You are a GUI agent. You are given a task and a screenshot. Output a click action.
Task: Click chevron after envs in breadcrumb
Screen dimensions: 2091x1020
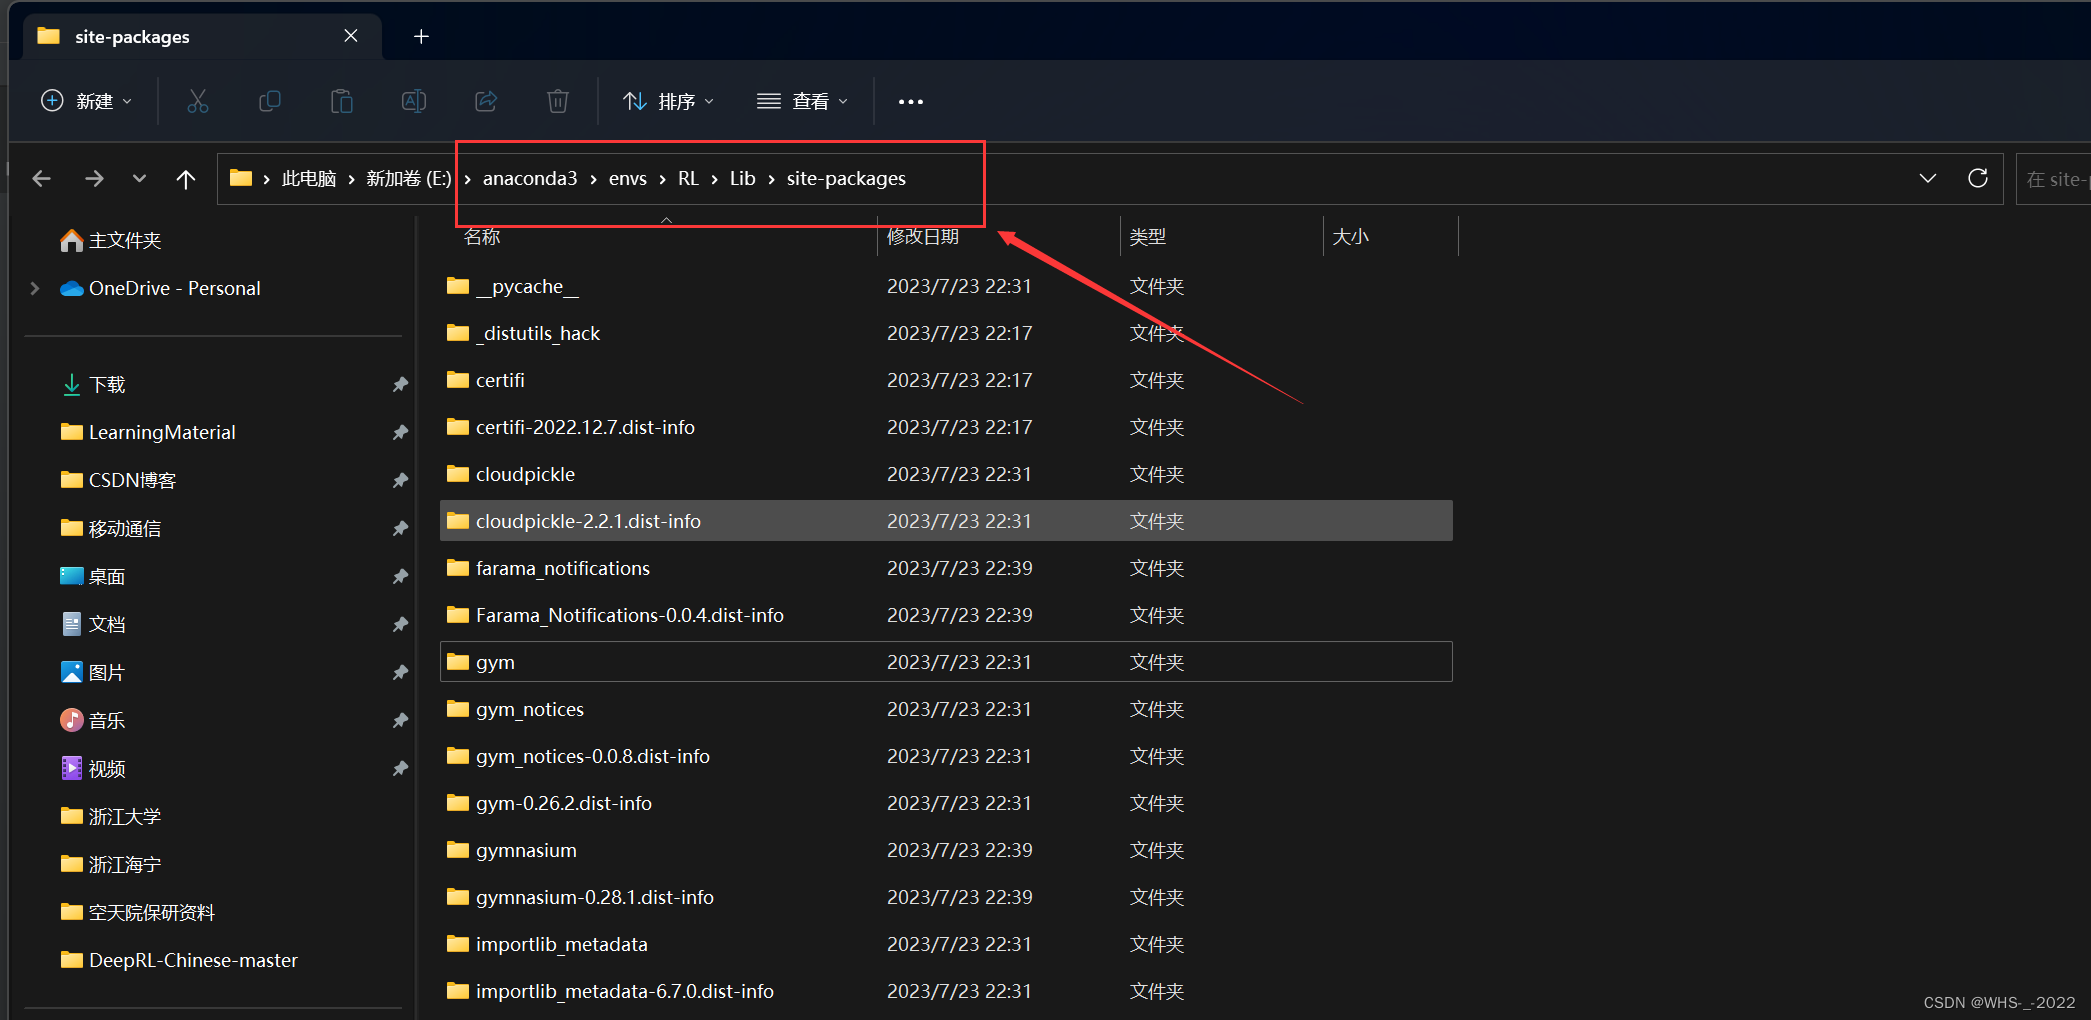pyautogui.click(x=662, y=179)
